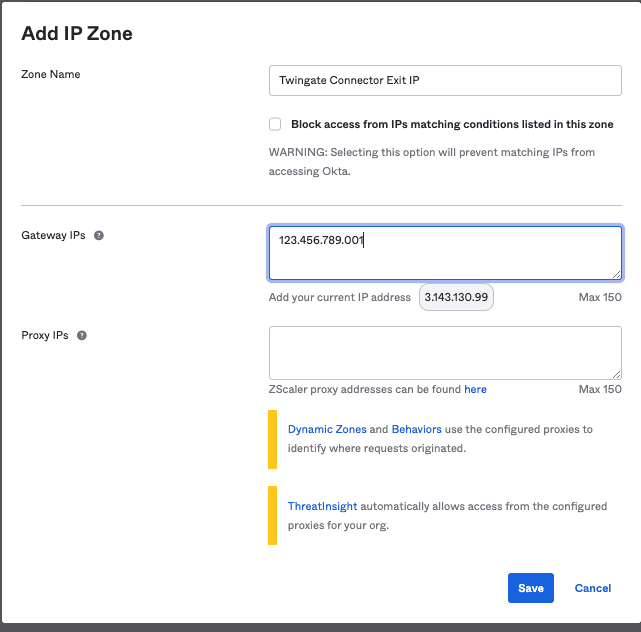Click inside the Gateway IPs text area

[445, 253]
